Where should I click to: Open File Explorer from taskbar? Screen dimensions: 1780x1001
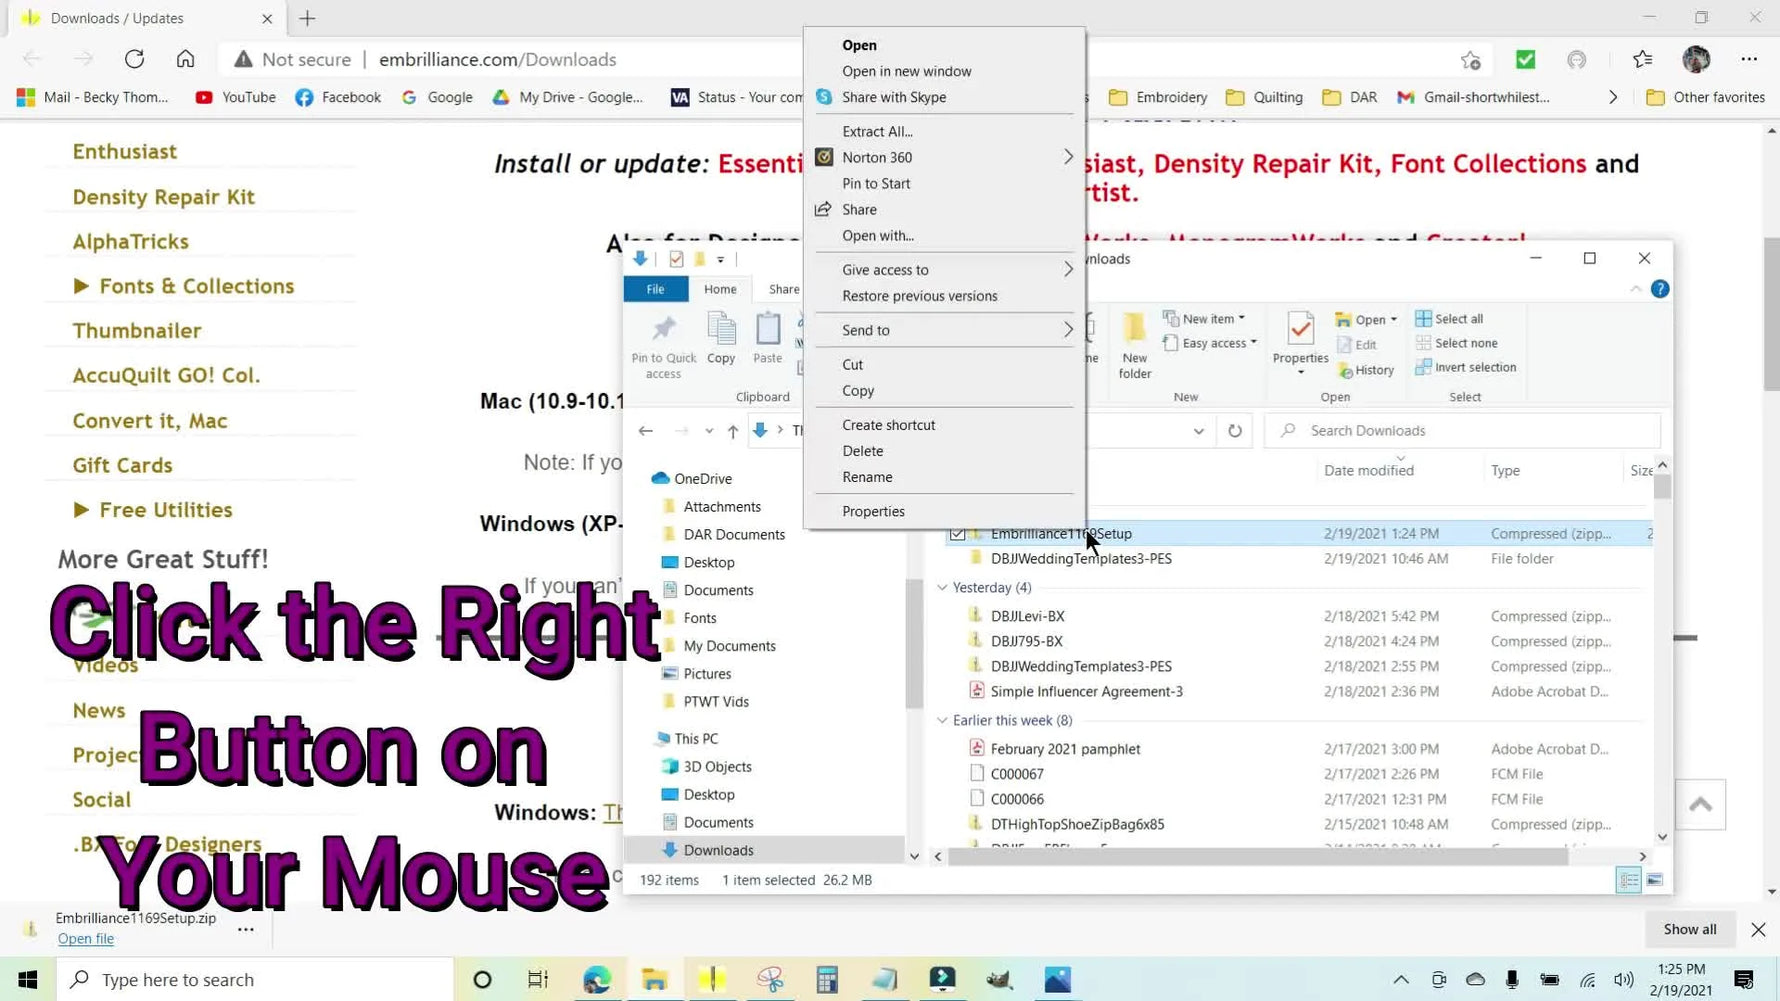pyautogui.click(x=655, y=979)
